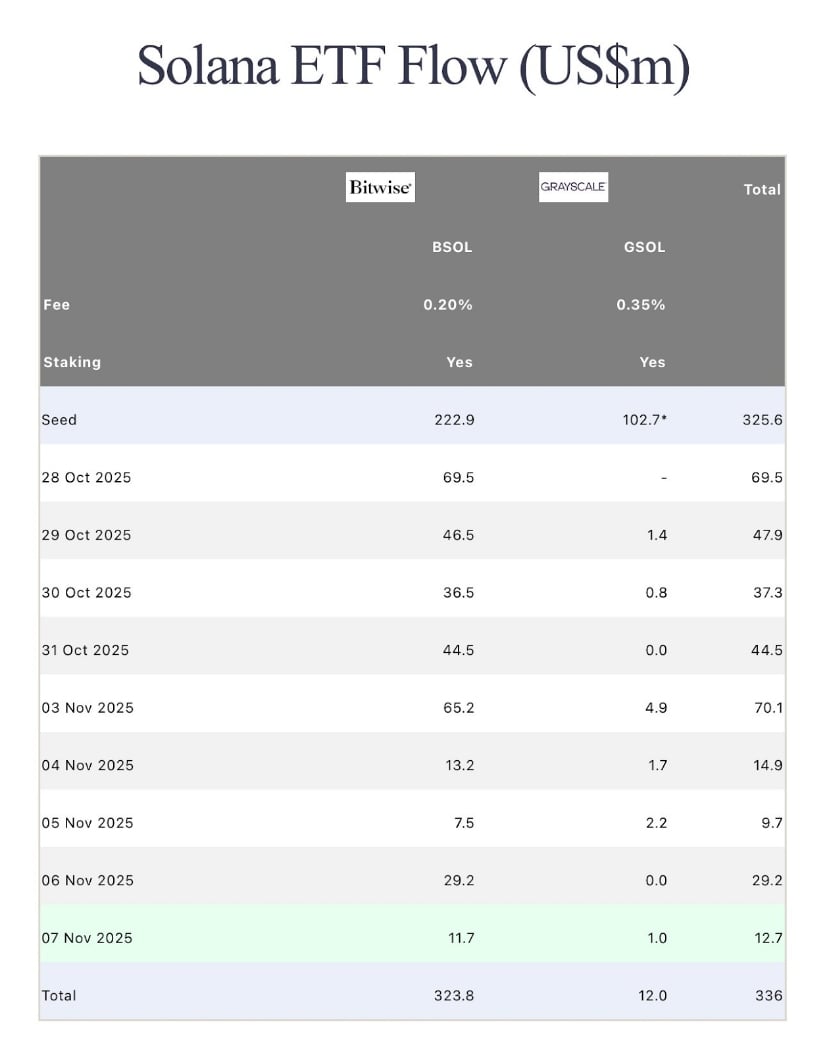Click the Bitwise logo
Image resolution: width=825 pixels, height=1053 pixels.
[x=380, y=187]
